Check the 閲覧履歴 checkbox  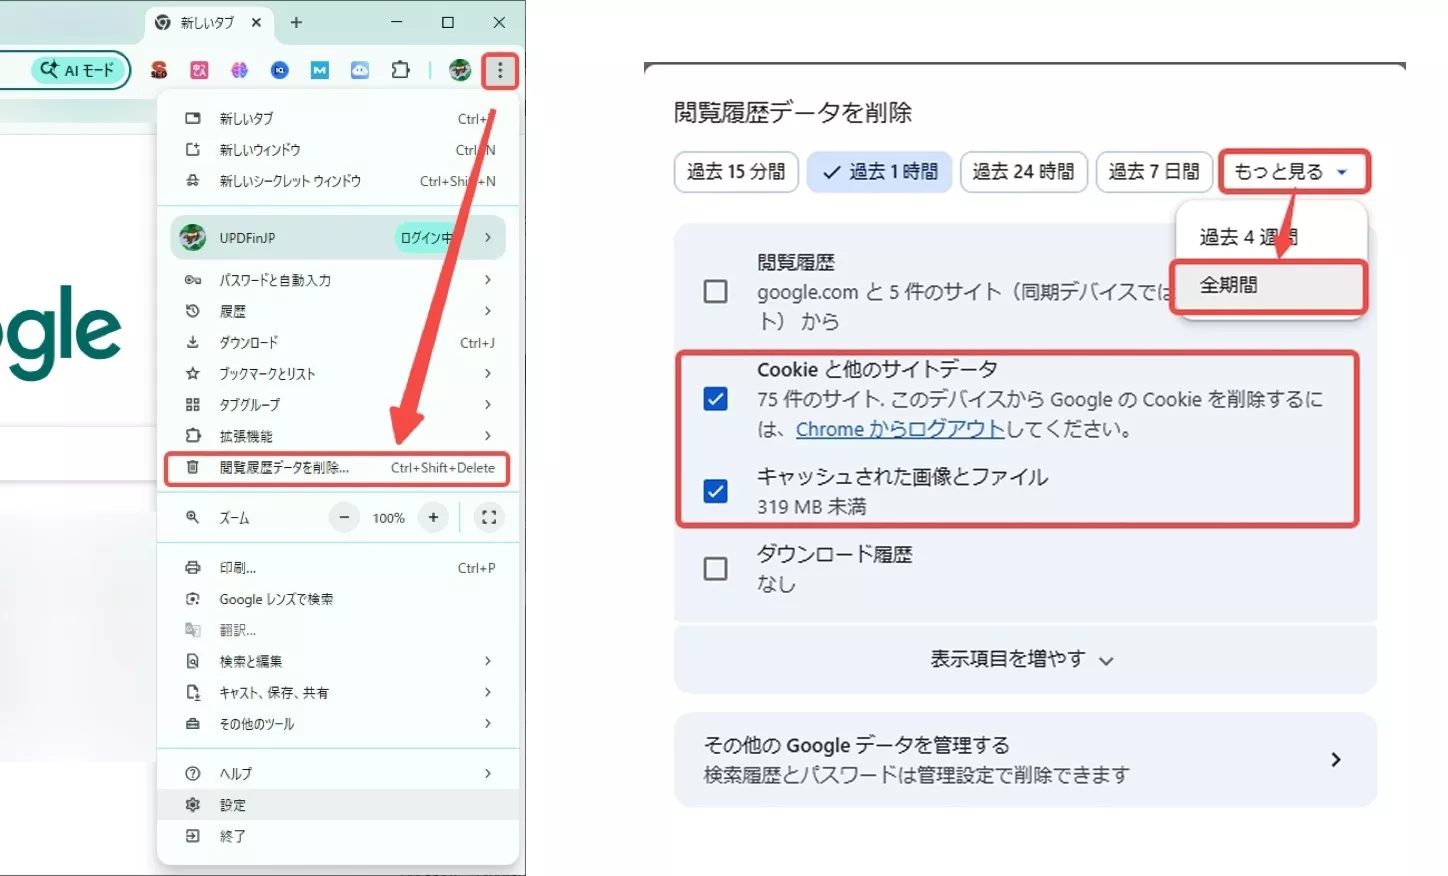point(716,291)
